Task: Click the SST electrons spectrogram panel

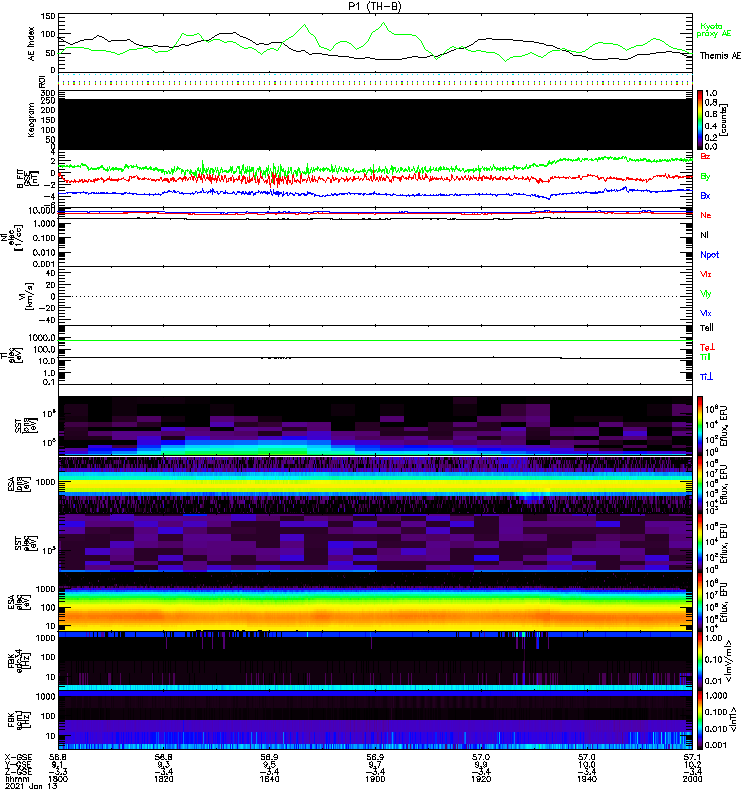Action: click(375, 543)
